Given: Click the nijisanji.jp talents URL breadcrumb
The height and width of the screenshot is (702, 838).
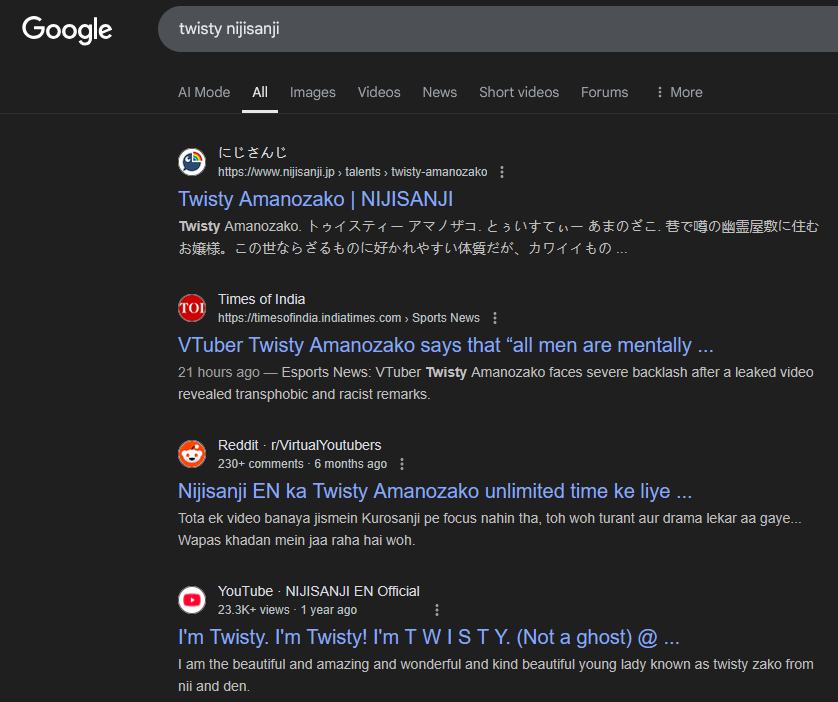Looking at the screenshot, I should coord(353,172).
